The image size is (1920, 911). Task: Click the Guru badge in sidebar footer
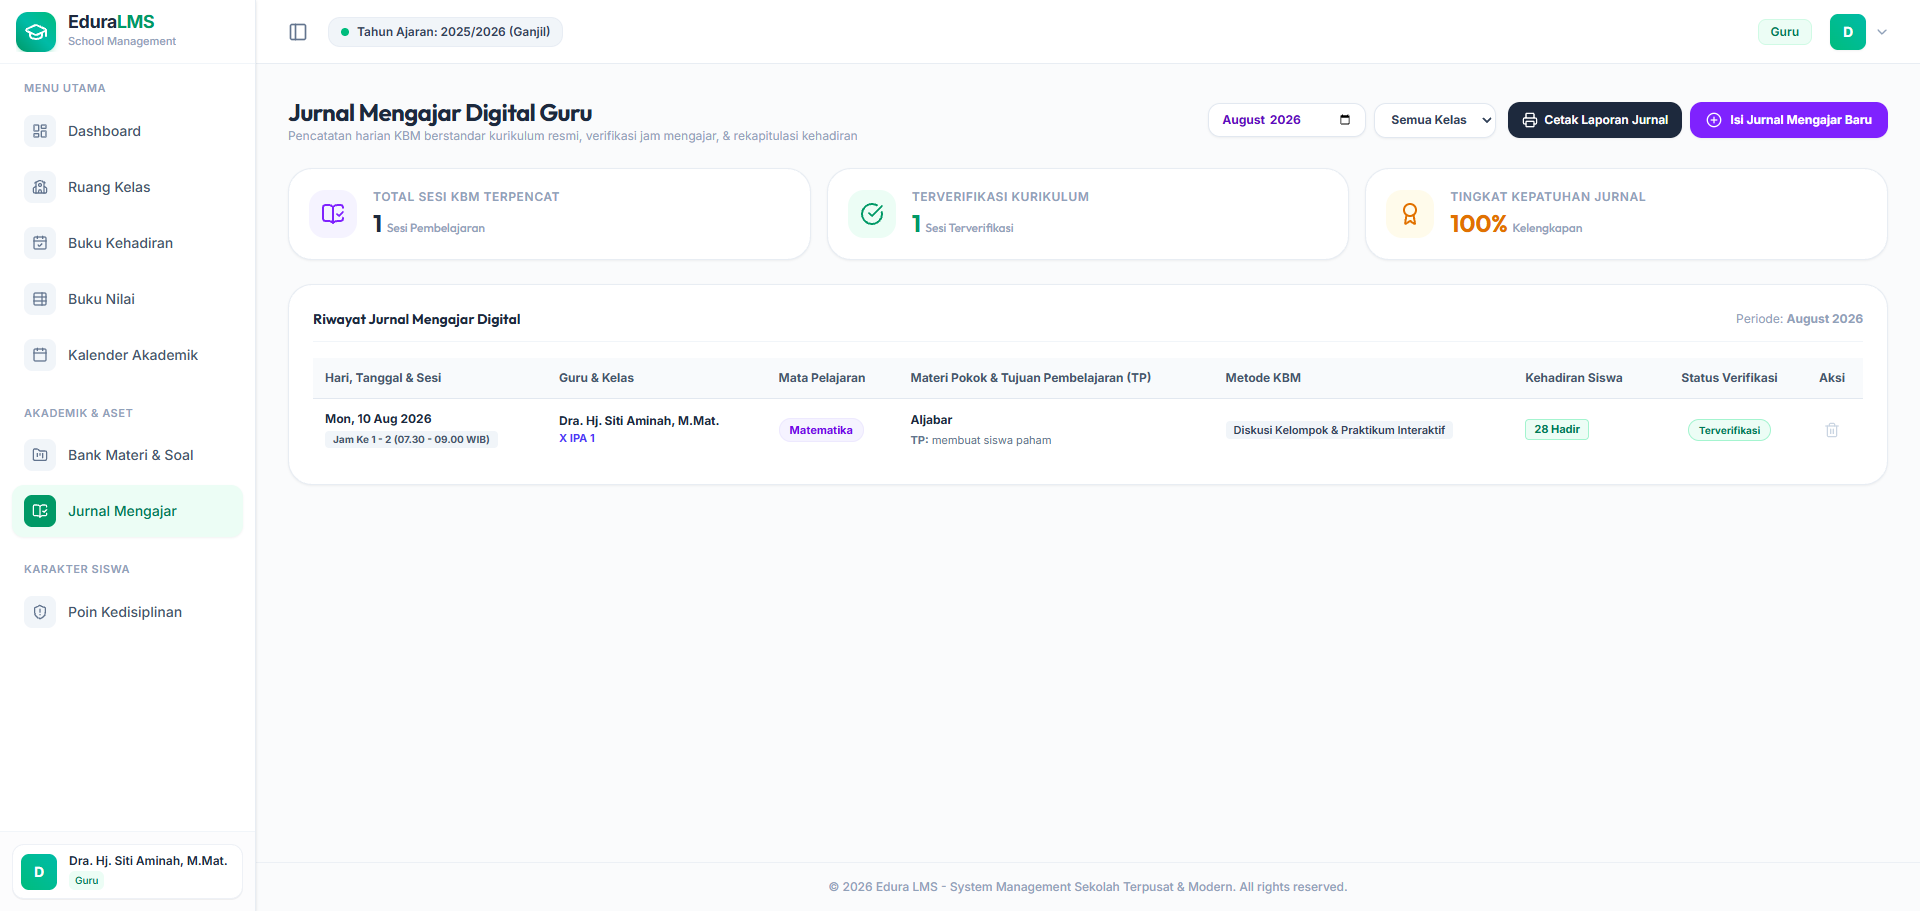pos(87,881)
